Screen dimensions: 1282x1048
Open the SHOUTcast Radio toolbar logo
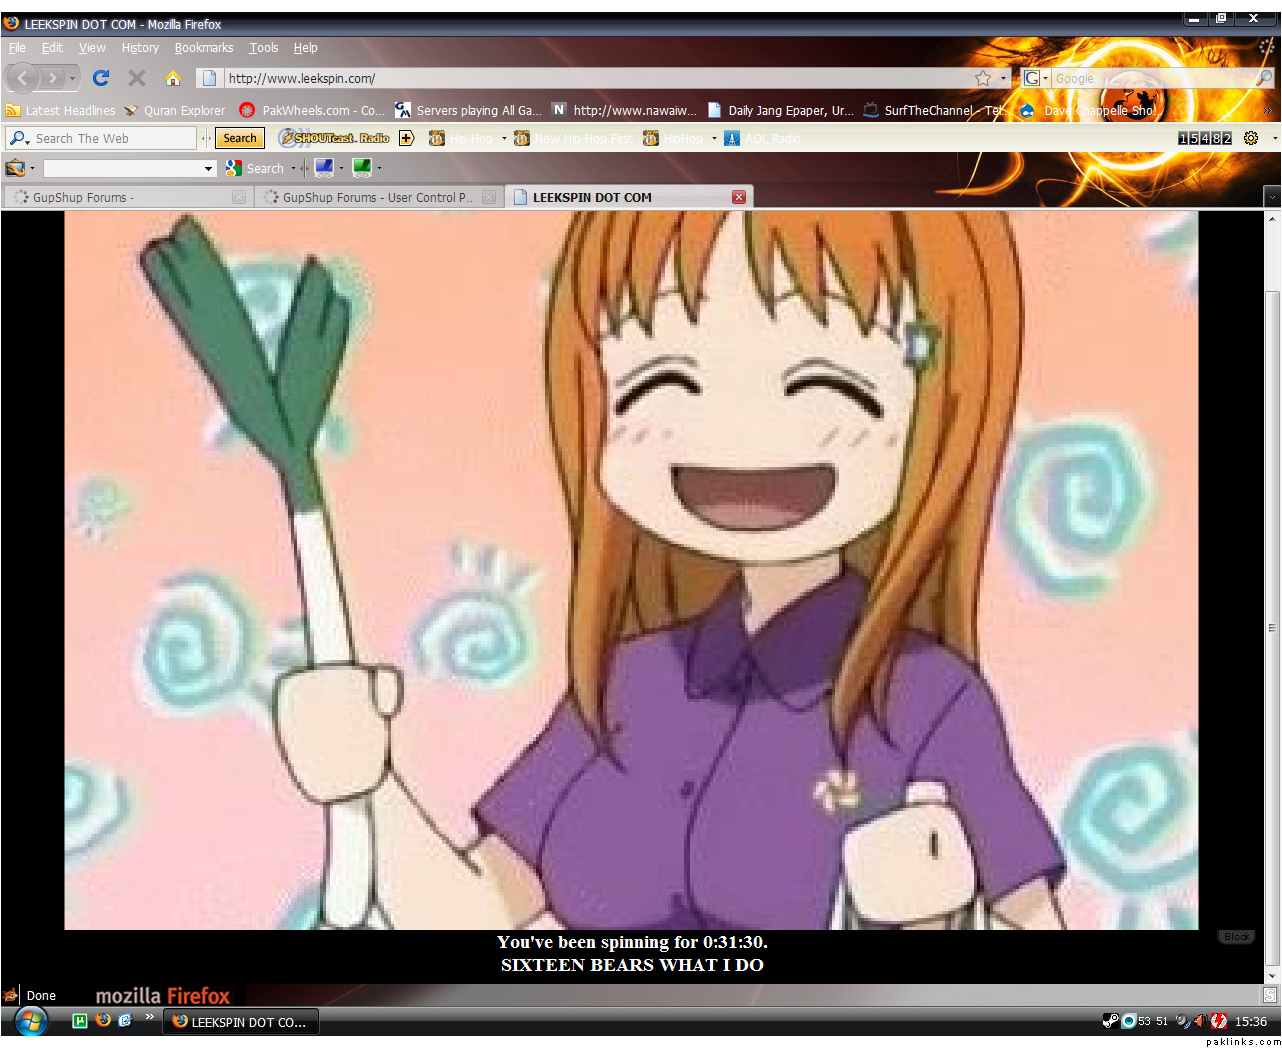click(335, 138)
